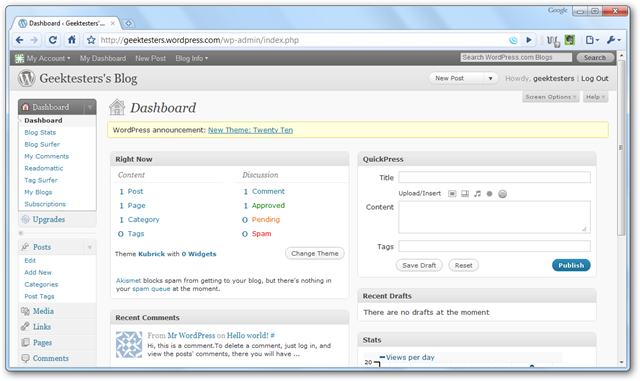
Task: Click the green avatar extension icon
Action: [x=570, y=40]
